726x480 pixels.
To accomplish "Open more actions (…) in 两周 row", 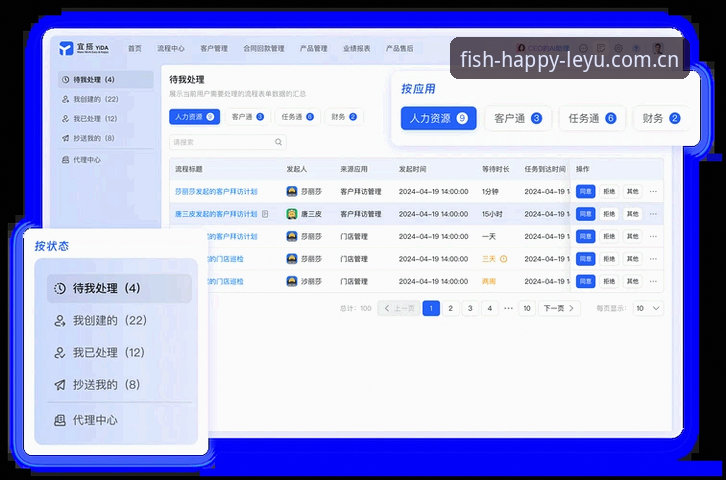I will (653, 281).
